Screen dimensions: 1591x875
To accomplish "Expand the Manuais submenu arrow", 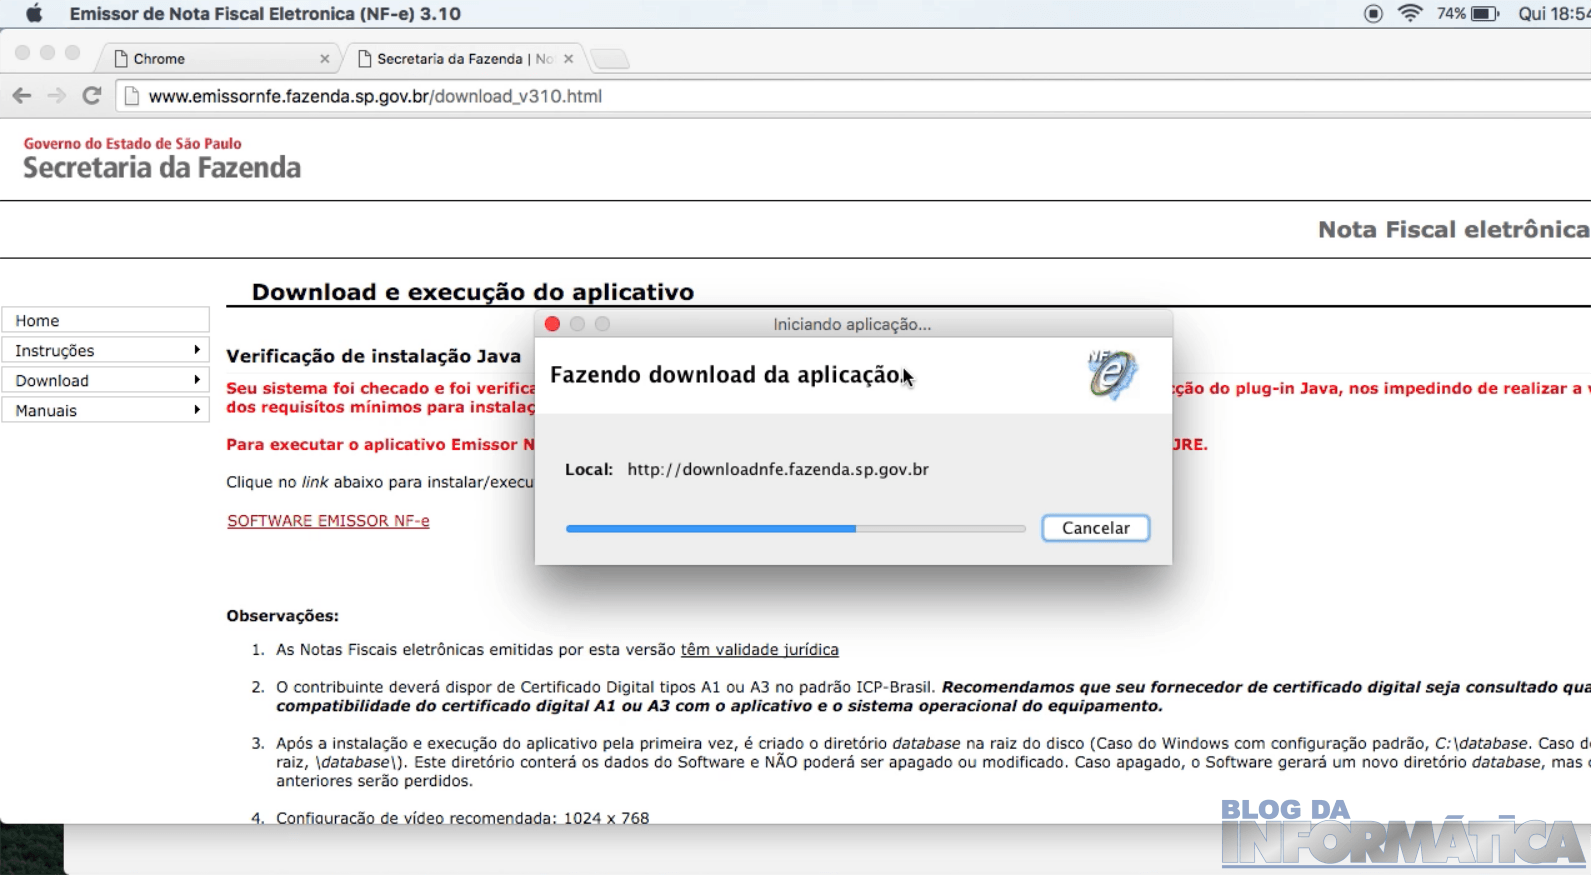I will click(197, 410).
